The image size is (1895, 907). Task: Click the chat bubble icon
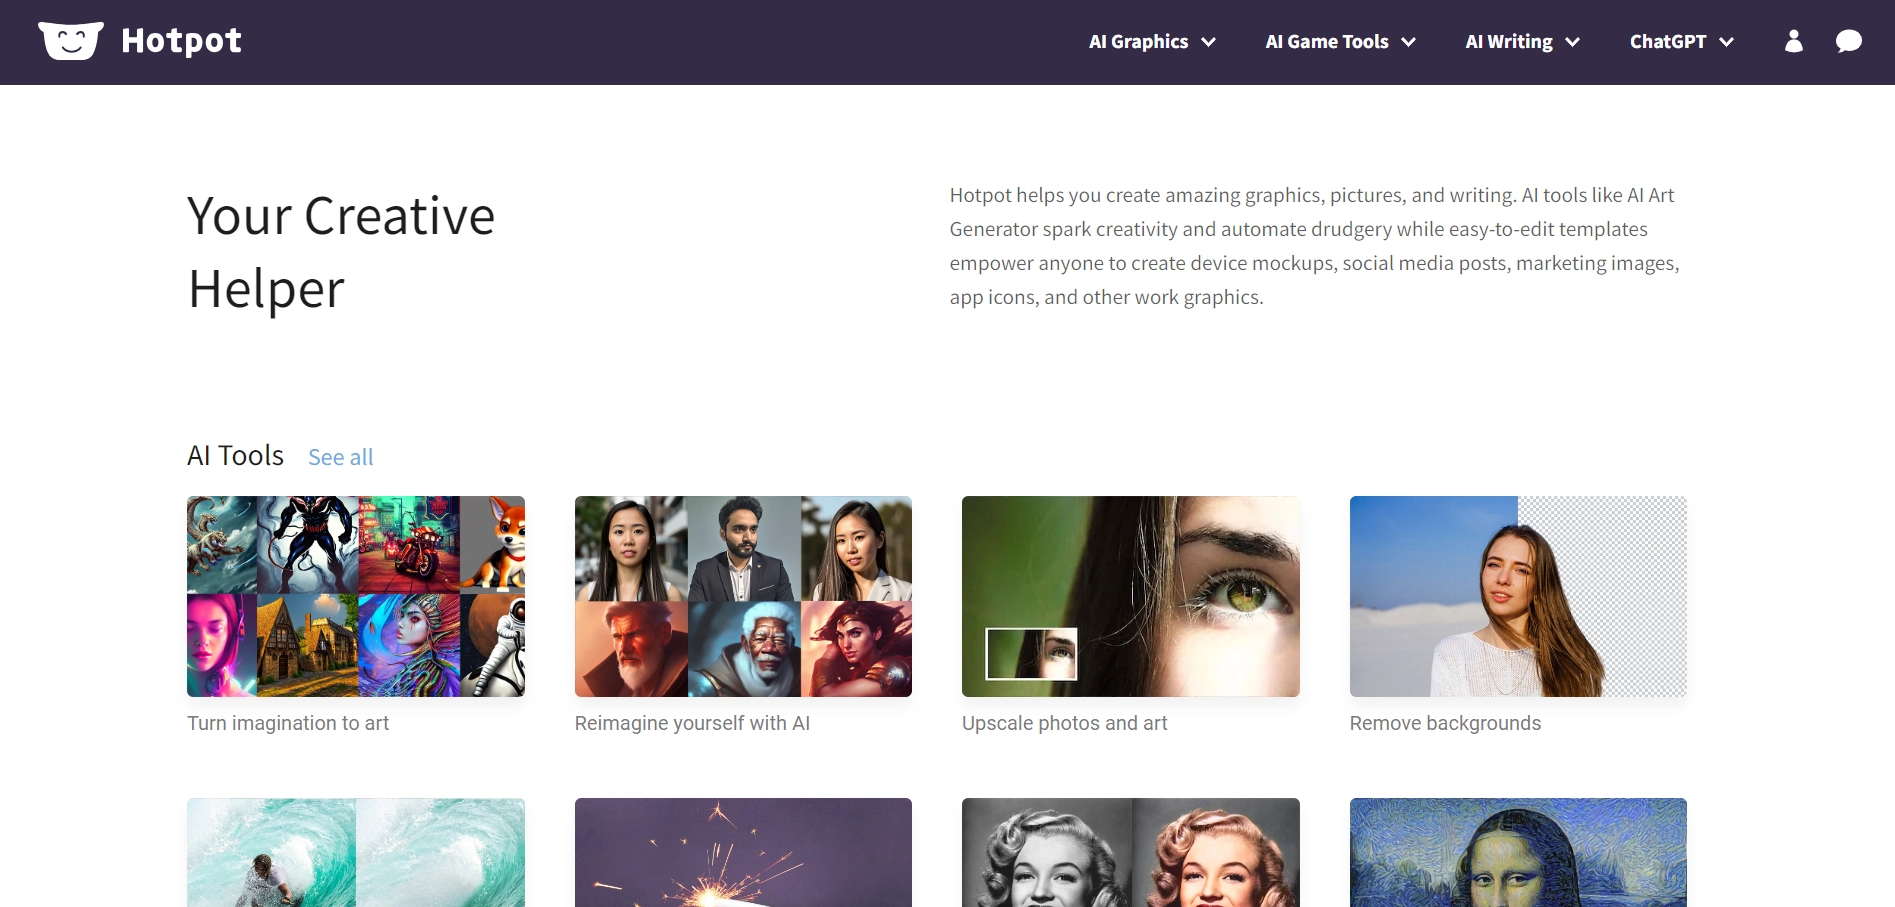point(1848,41)
